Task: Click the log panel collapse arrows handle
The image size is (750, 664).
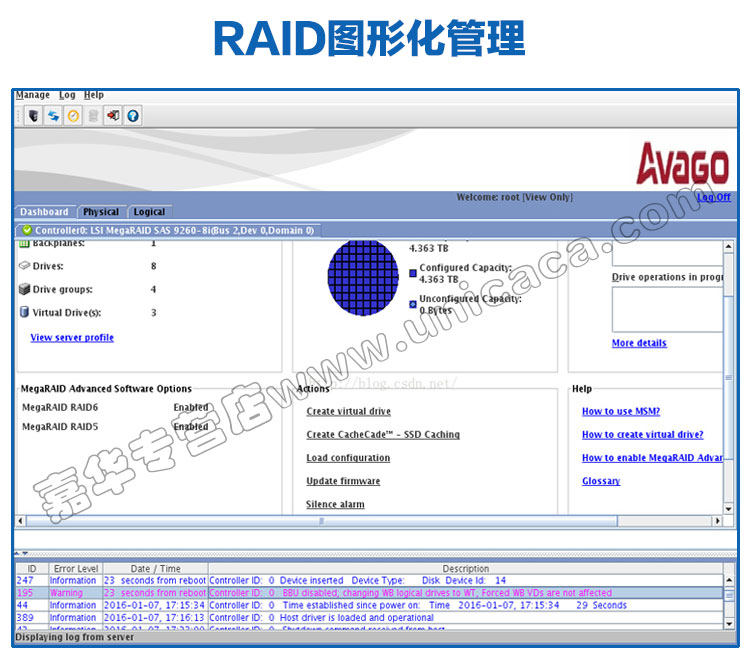Action: click(x=21, y=553)
